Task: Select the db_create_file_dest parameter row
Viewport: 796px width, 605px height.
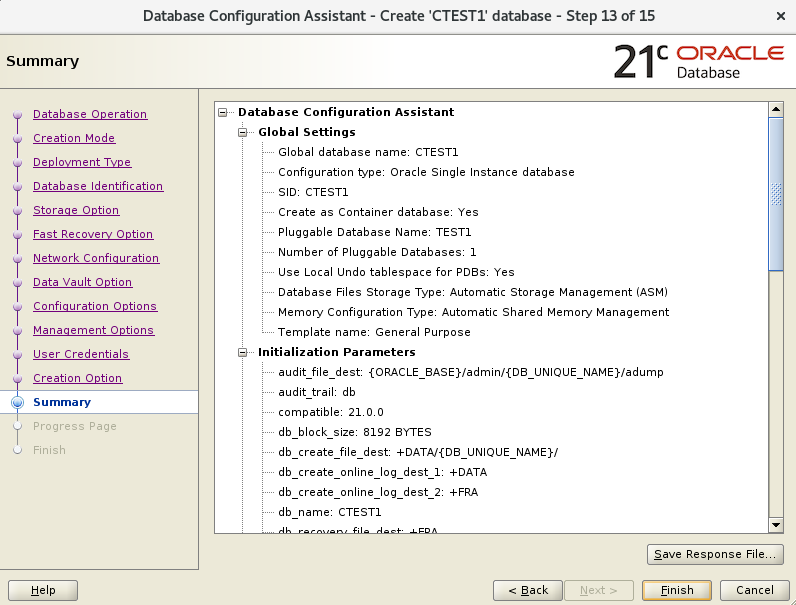Action: [x=418, y=452]
